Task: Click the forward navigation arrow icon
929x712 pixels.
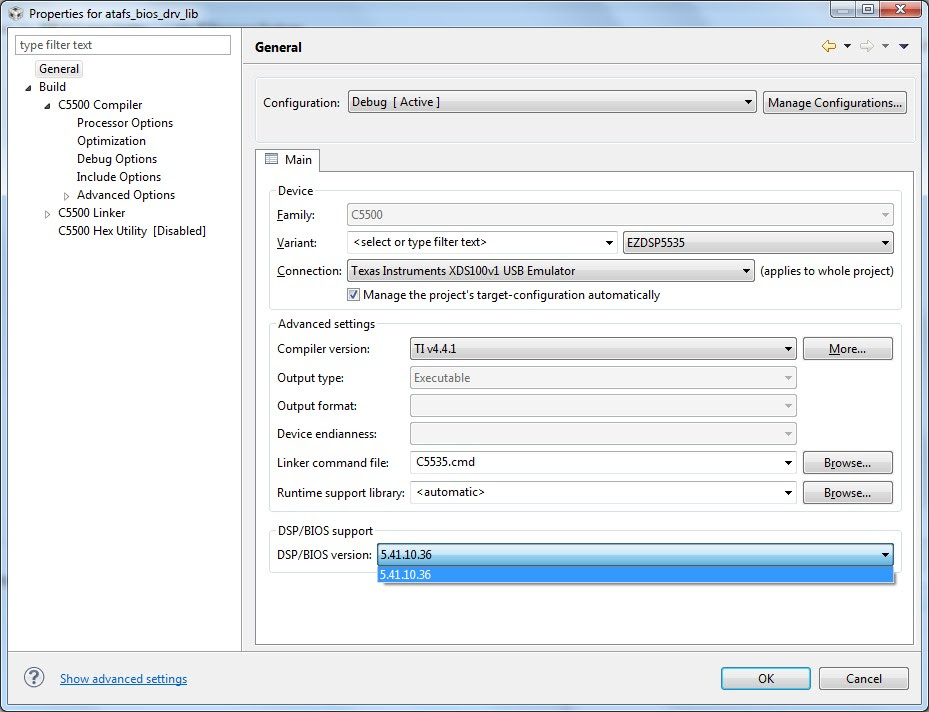Action: coord(866,46)
